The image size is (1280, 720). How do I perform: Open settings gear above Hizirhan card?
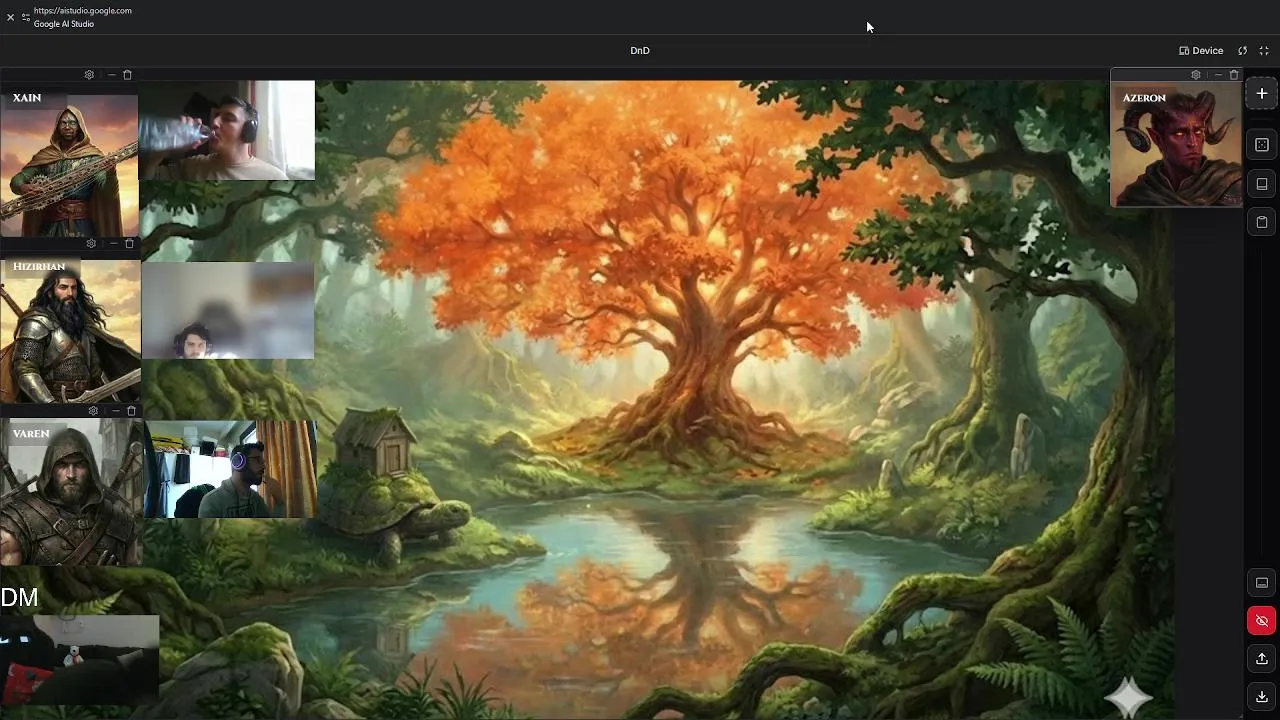point(91,243)
